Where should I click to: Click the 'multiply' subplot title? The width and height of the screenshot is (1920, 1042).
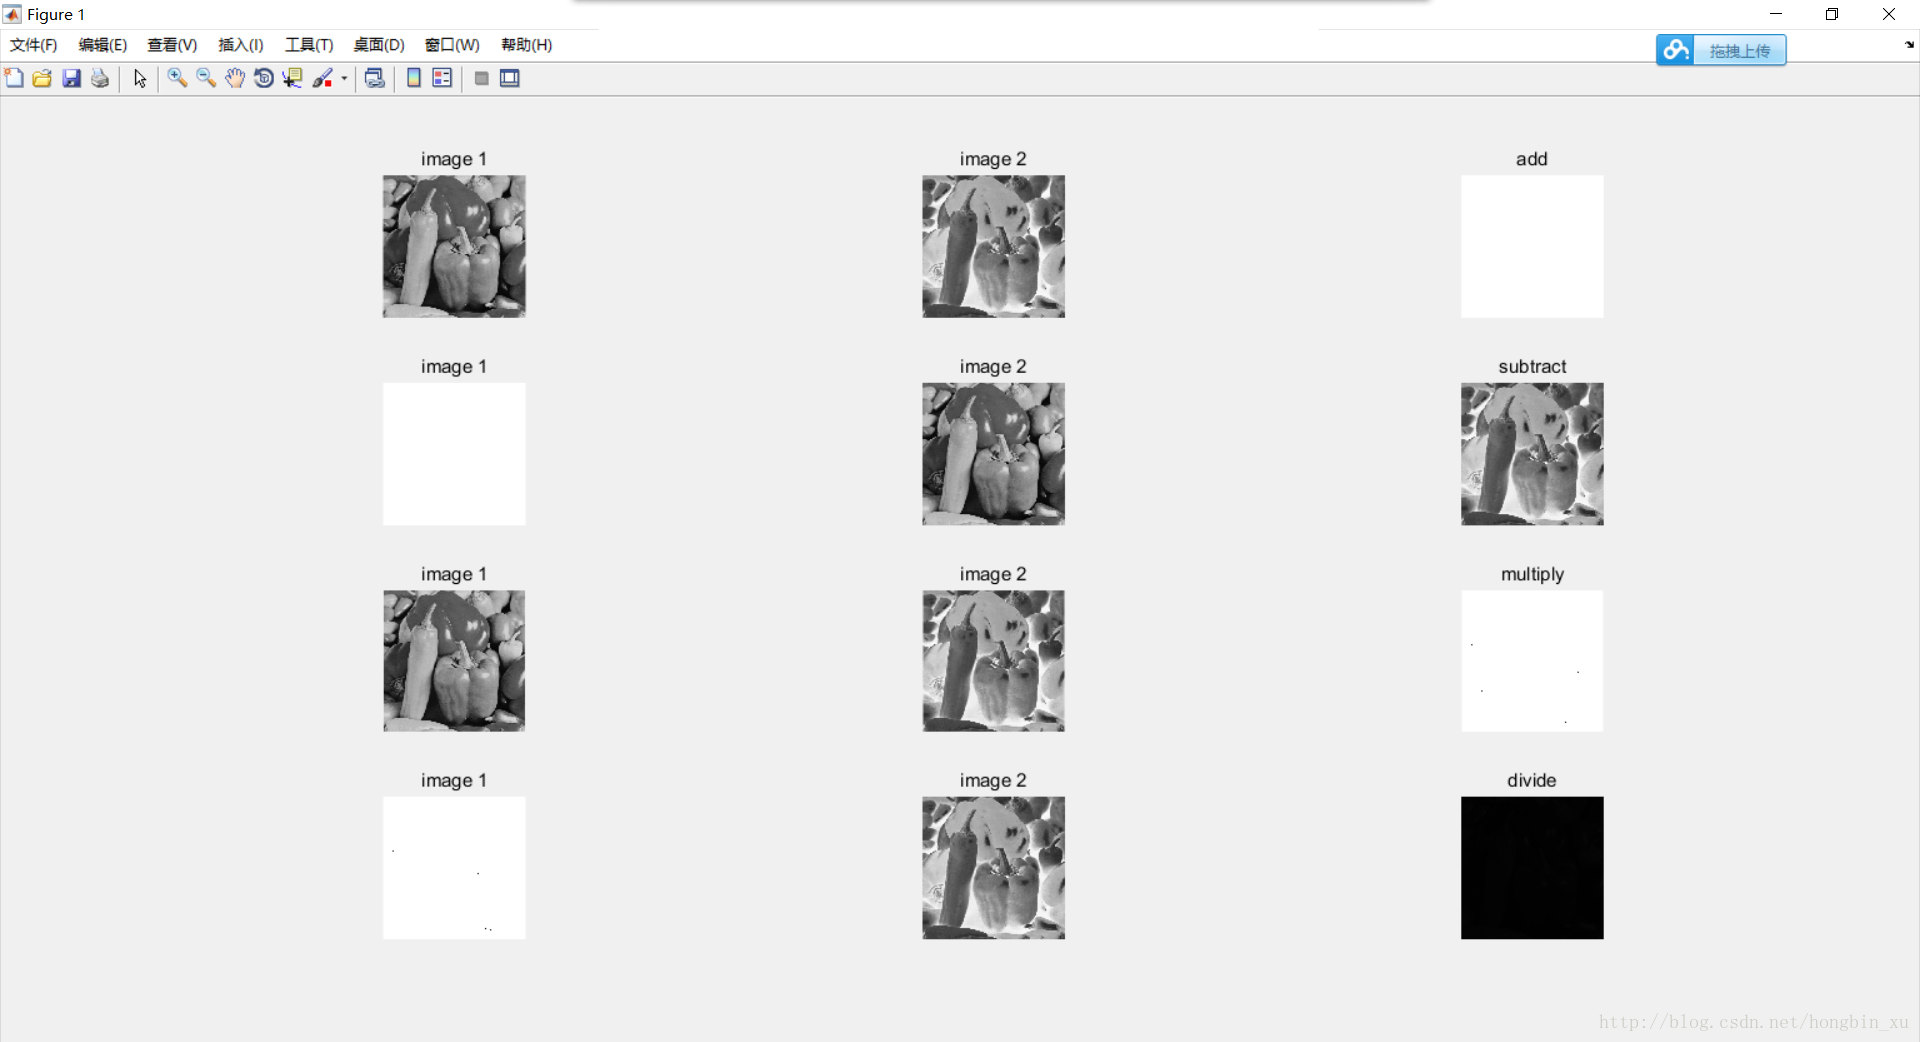click(1532, 574)
